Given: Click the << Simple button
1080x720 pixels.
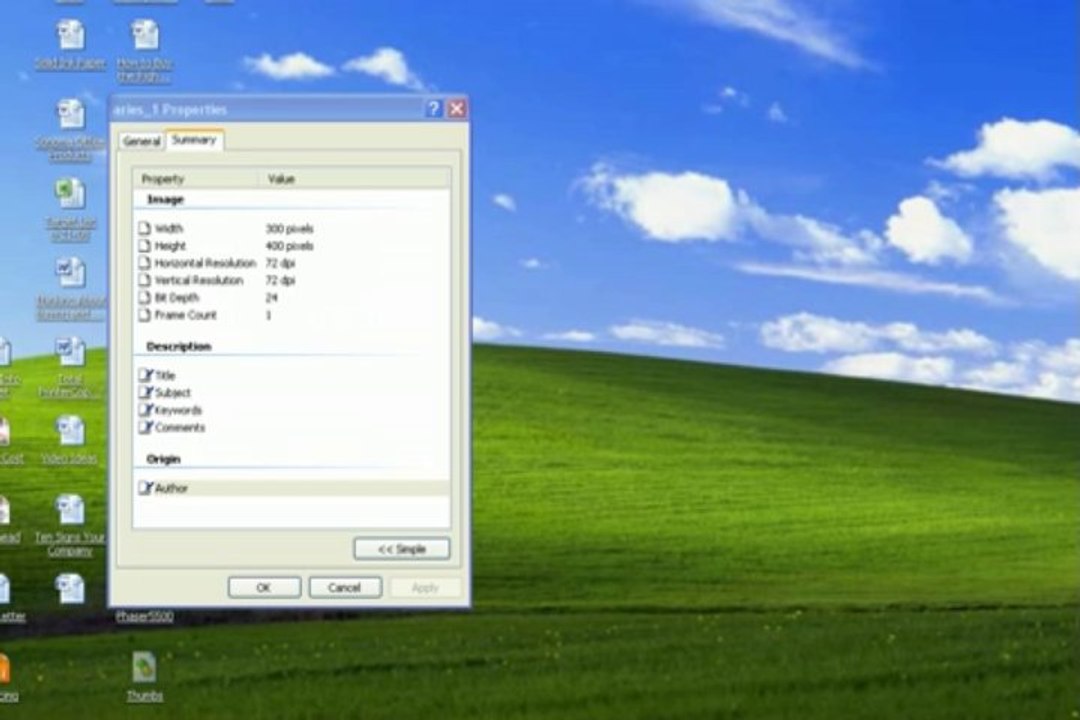Looking at the screenshot, I should point(402,549).
